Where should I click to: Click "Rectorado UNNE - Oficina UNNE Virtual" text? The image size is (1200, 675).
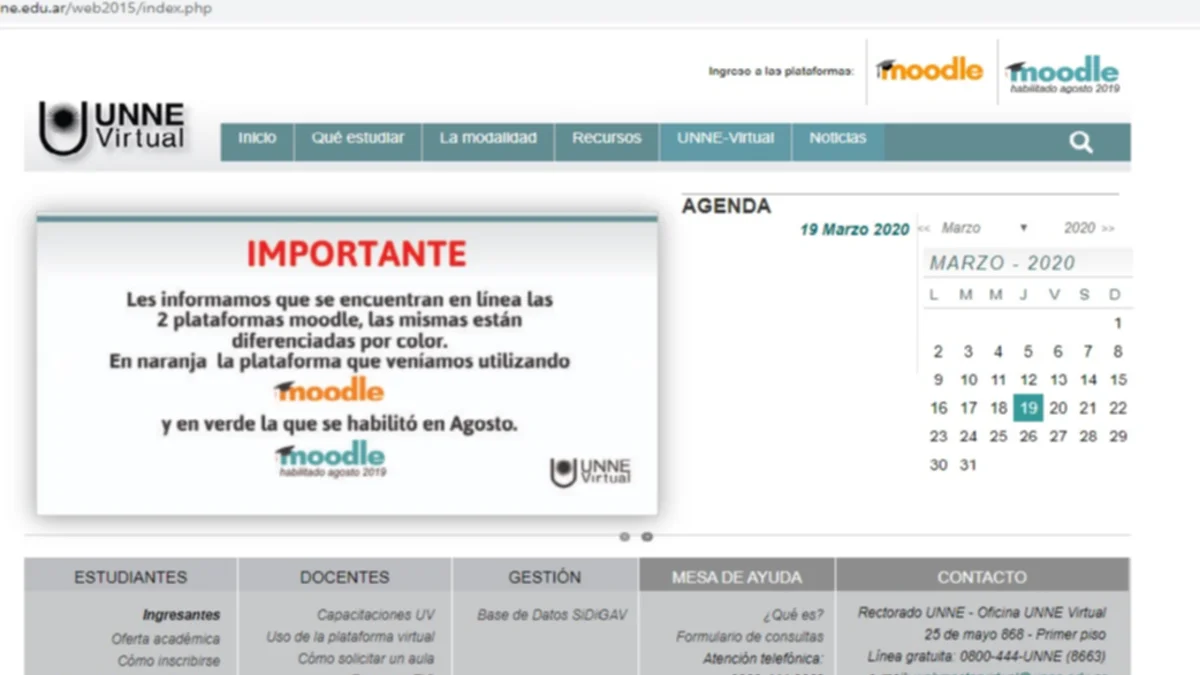click(982, 613)
